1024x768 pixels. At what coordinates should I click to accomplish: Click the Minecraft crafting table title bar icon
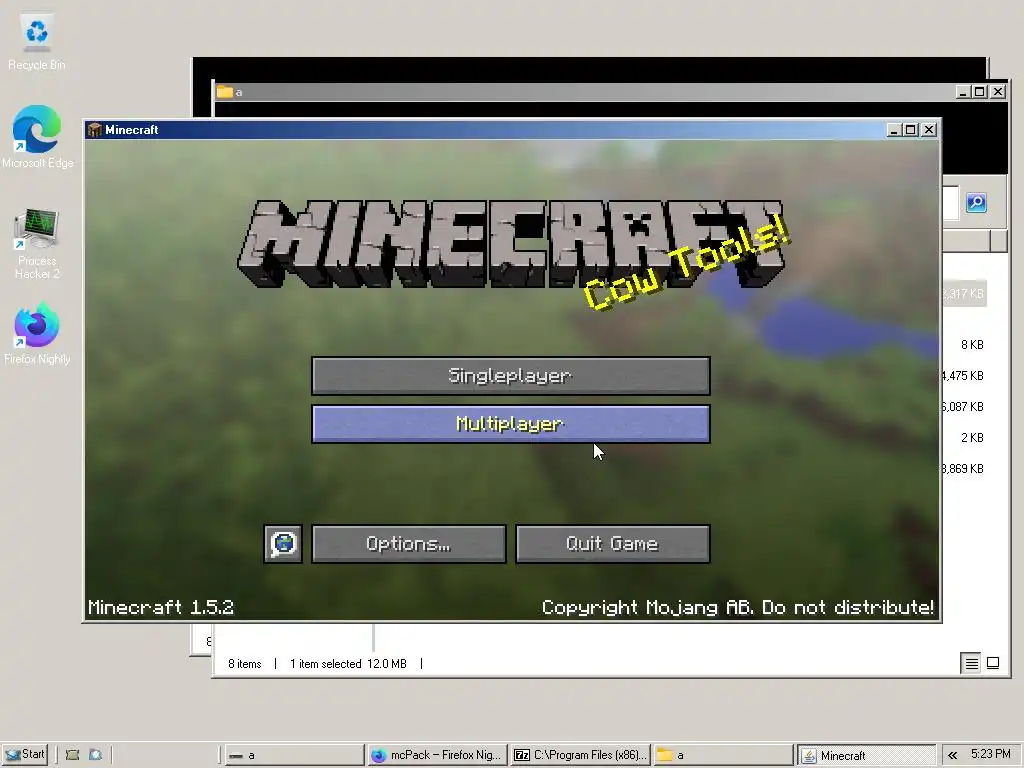point(95,130)
